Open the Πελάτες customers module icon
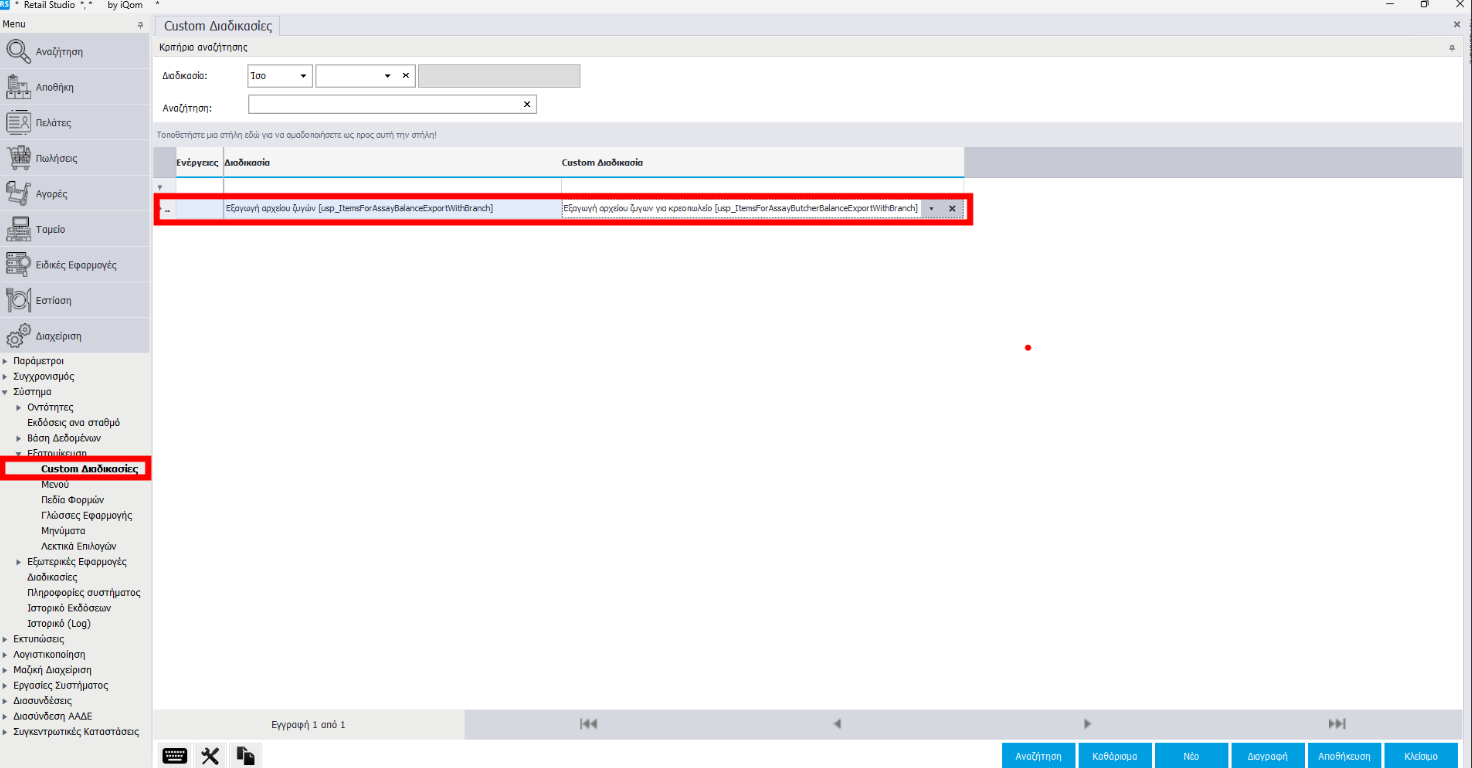 click(19, 122)
